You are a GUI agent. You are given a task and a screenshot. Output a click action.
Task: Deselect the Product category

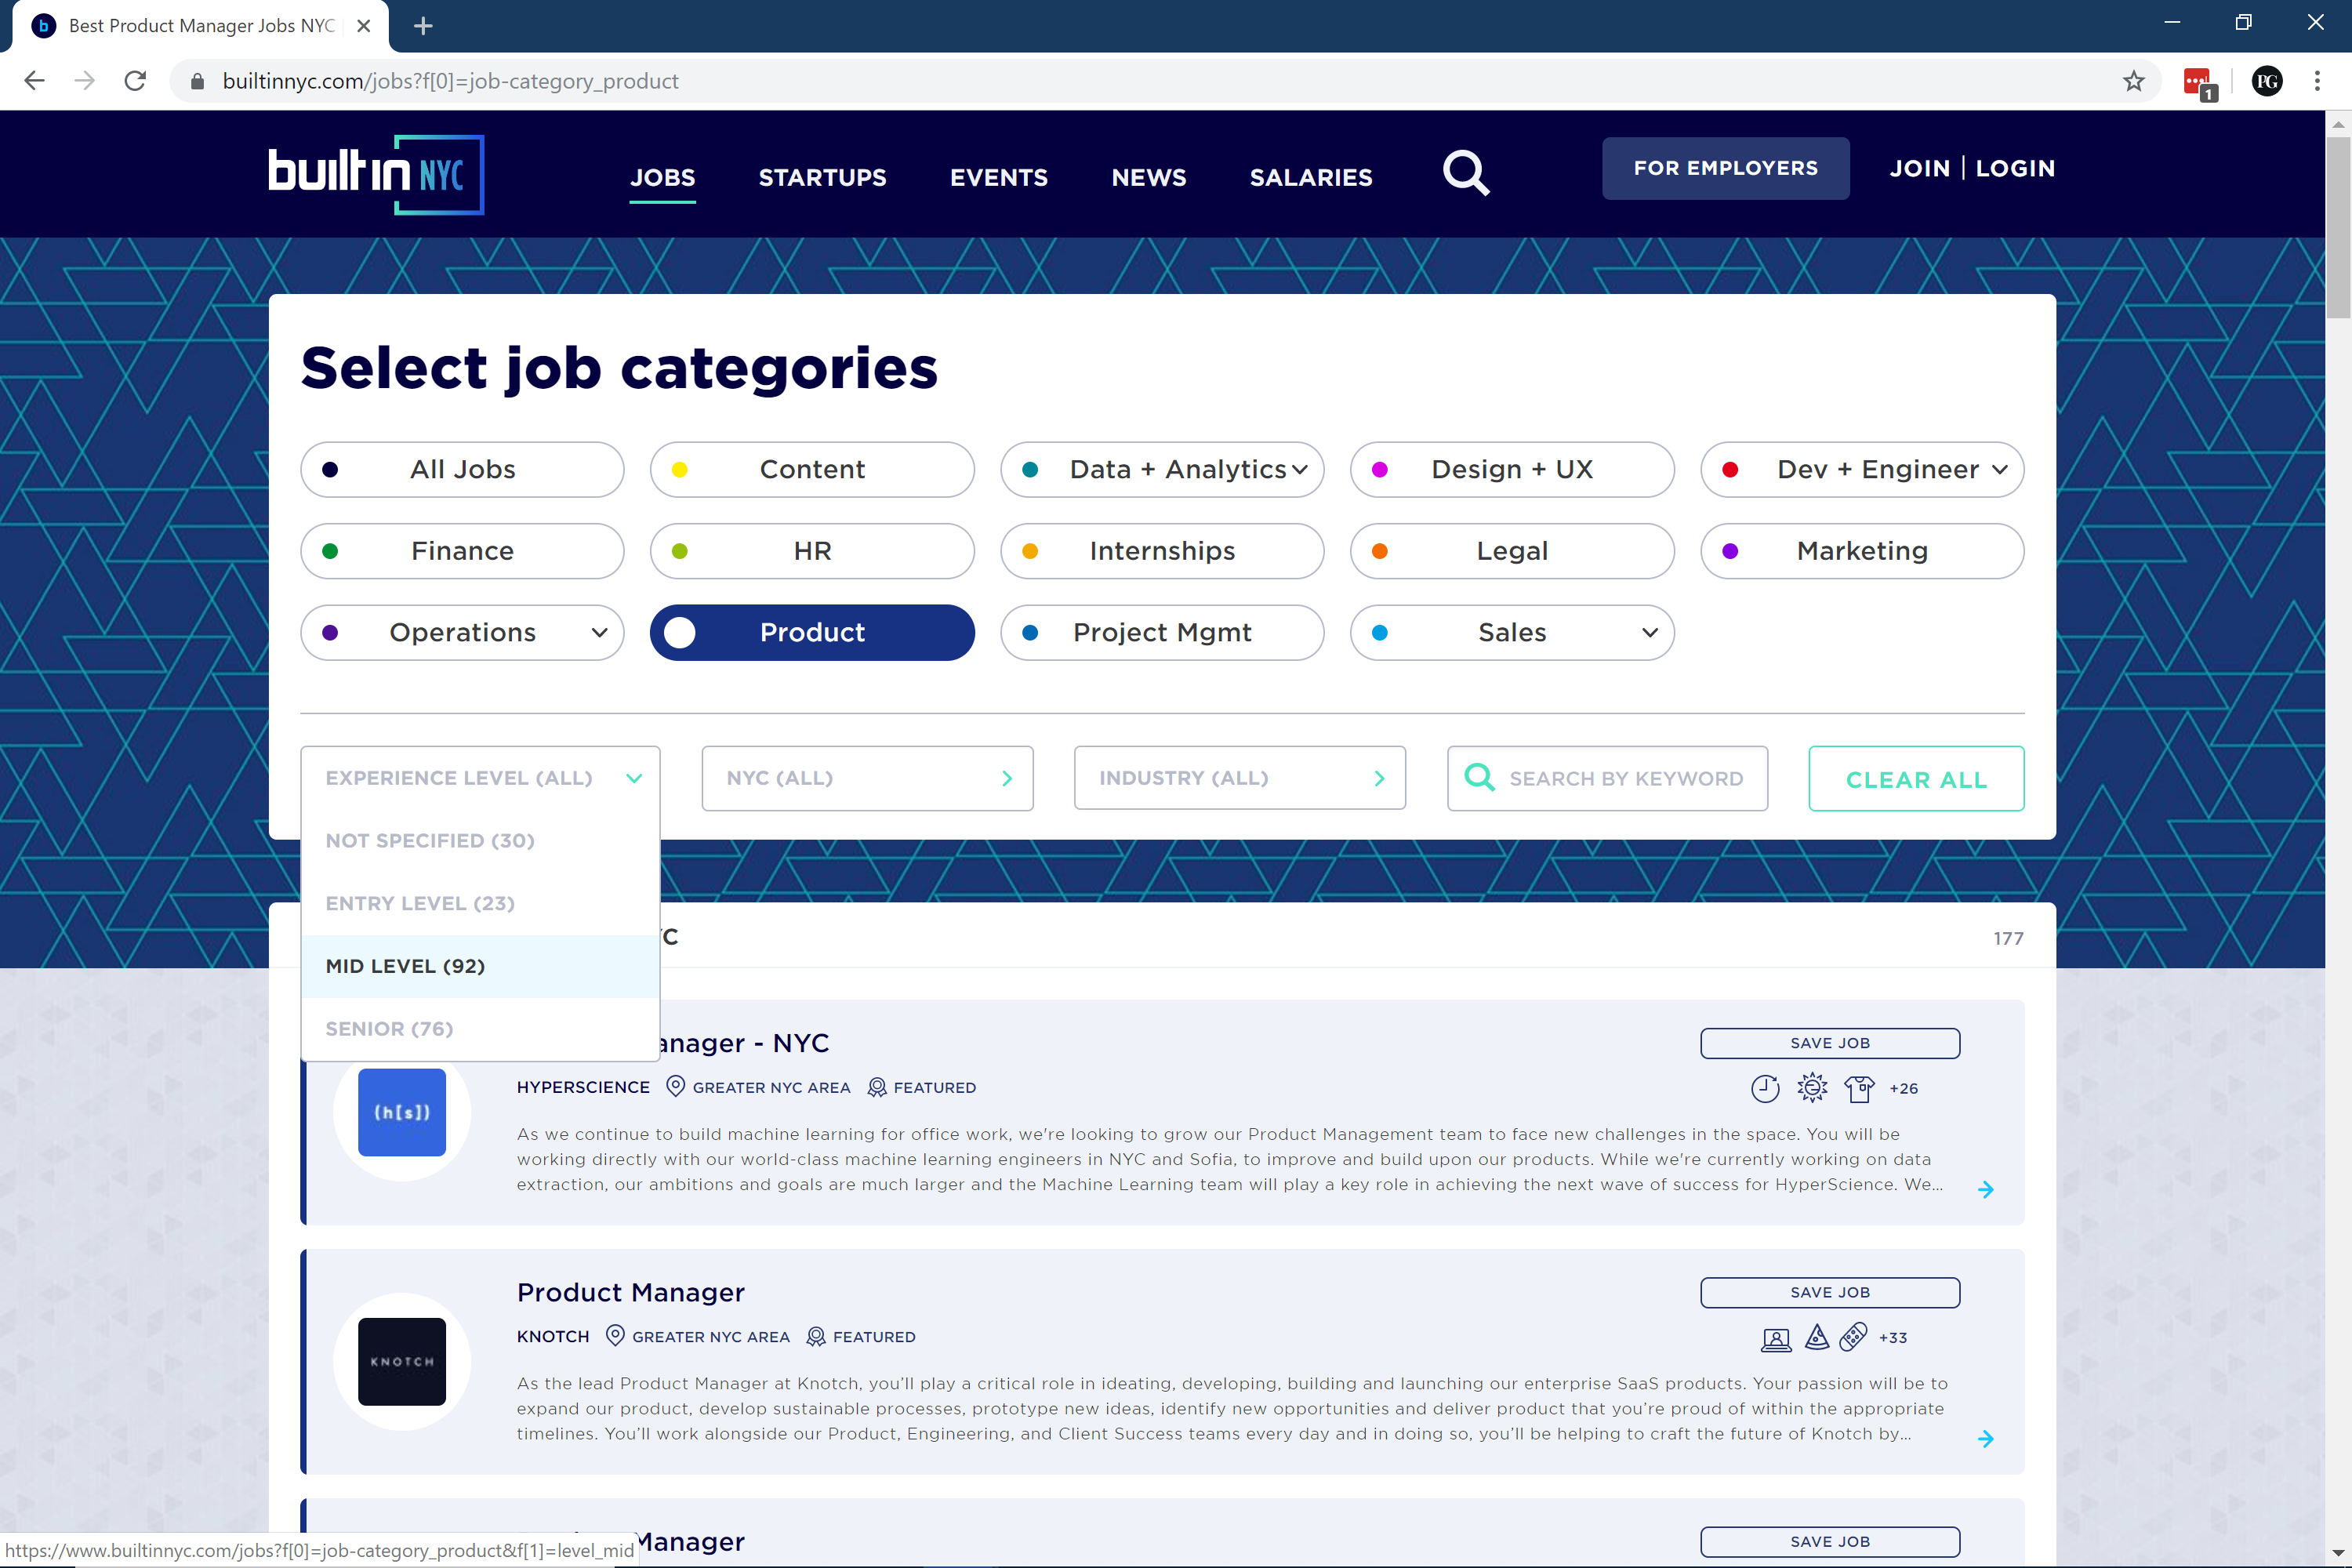point(812,632)
